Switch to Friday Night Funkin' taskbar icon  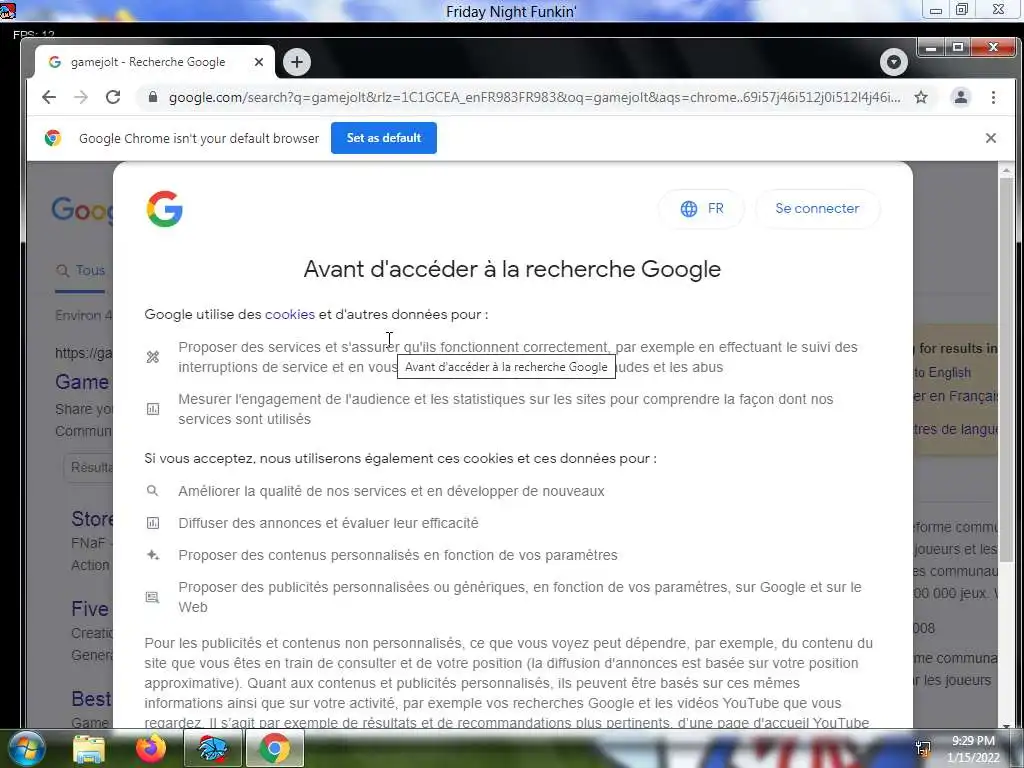pyautogui.click(x=212, y=749)
